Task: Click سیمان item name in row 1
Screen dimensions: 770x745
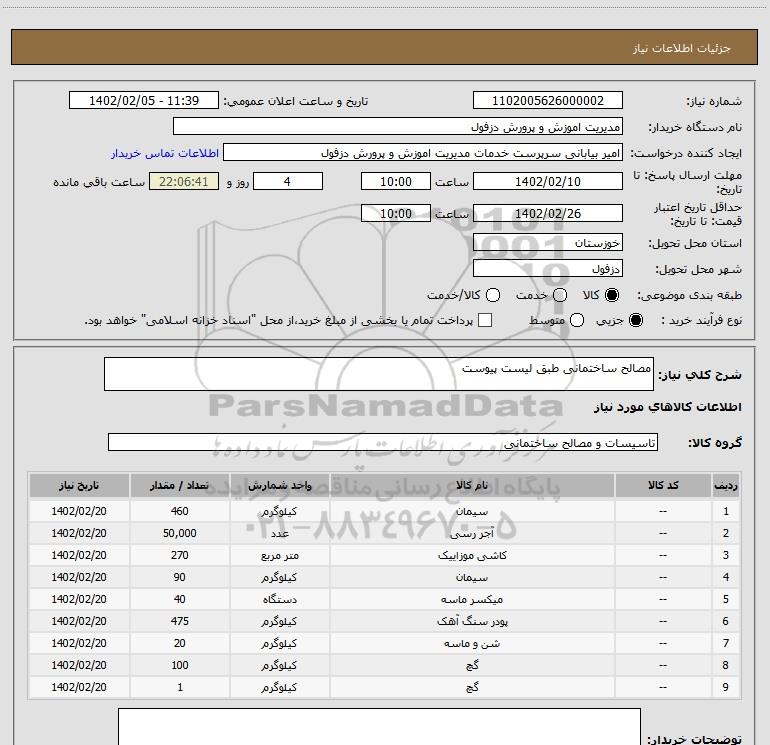Action: click(472, 512)
